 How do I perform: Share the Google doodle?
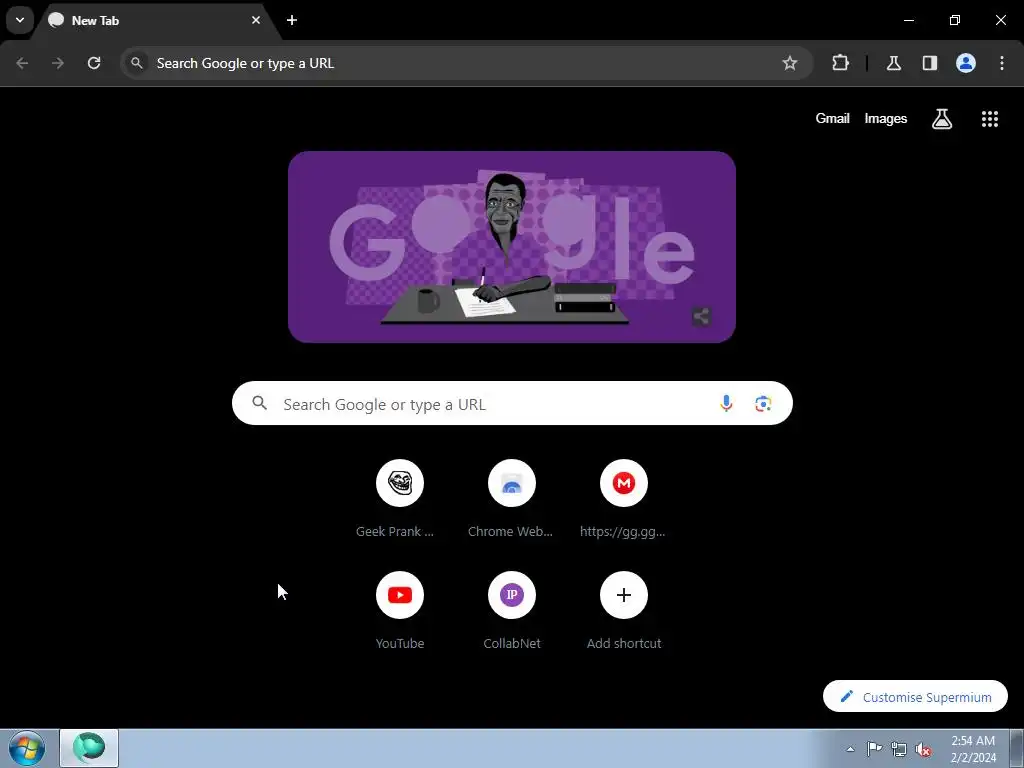coord(701,317)
